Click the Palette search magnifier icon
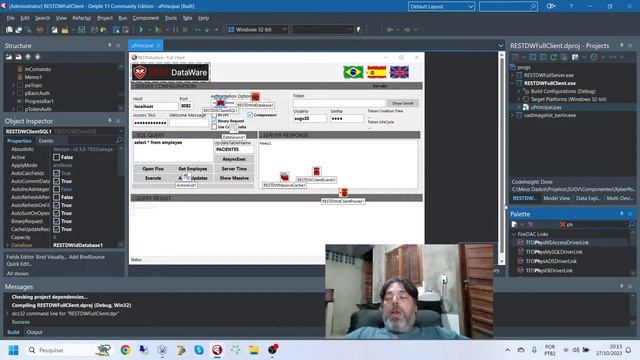640x360 pixels. pos(631,224)
